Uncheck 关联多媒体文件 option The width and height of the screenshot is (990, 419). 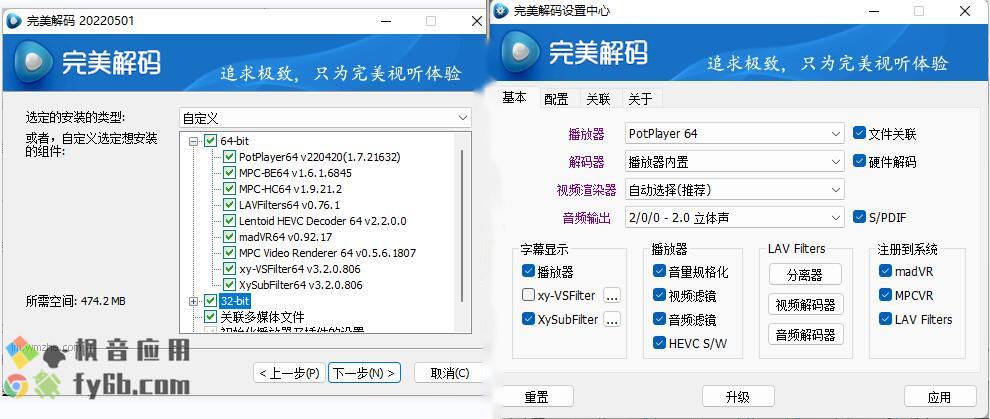[x=210, y=317]
